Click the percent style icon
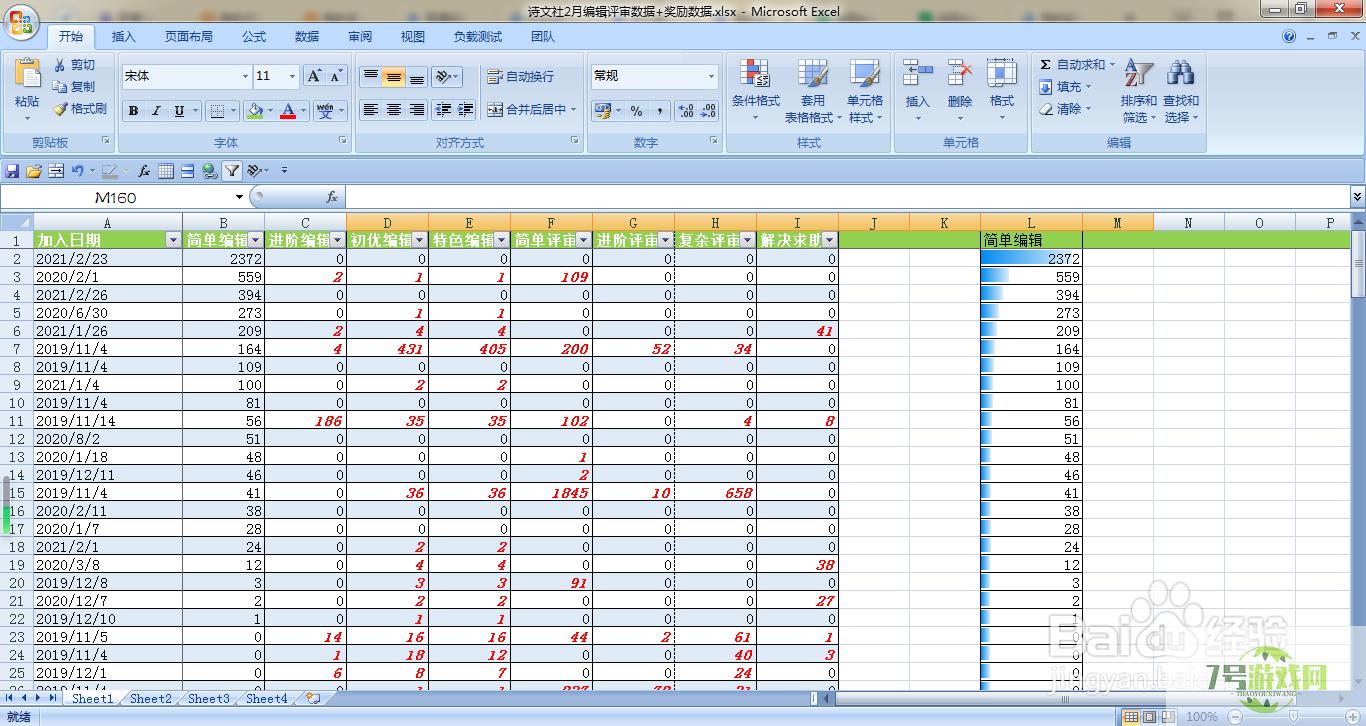Viewport: 1366px width, 726px height. (636, 111)
